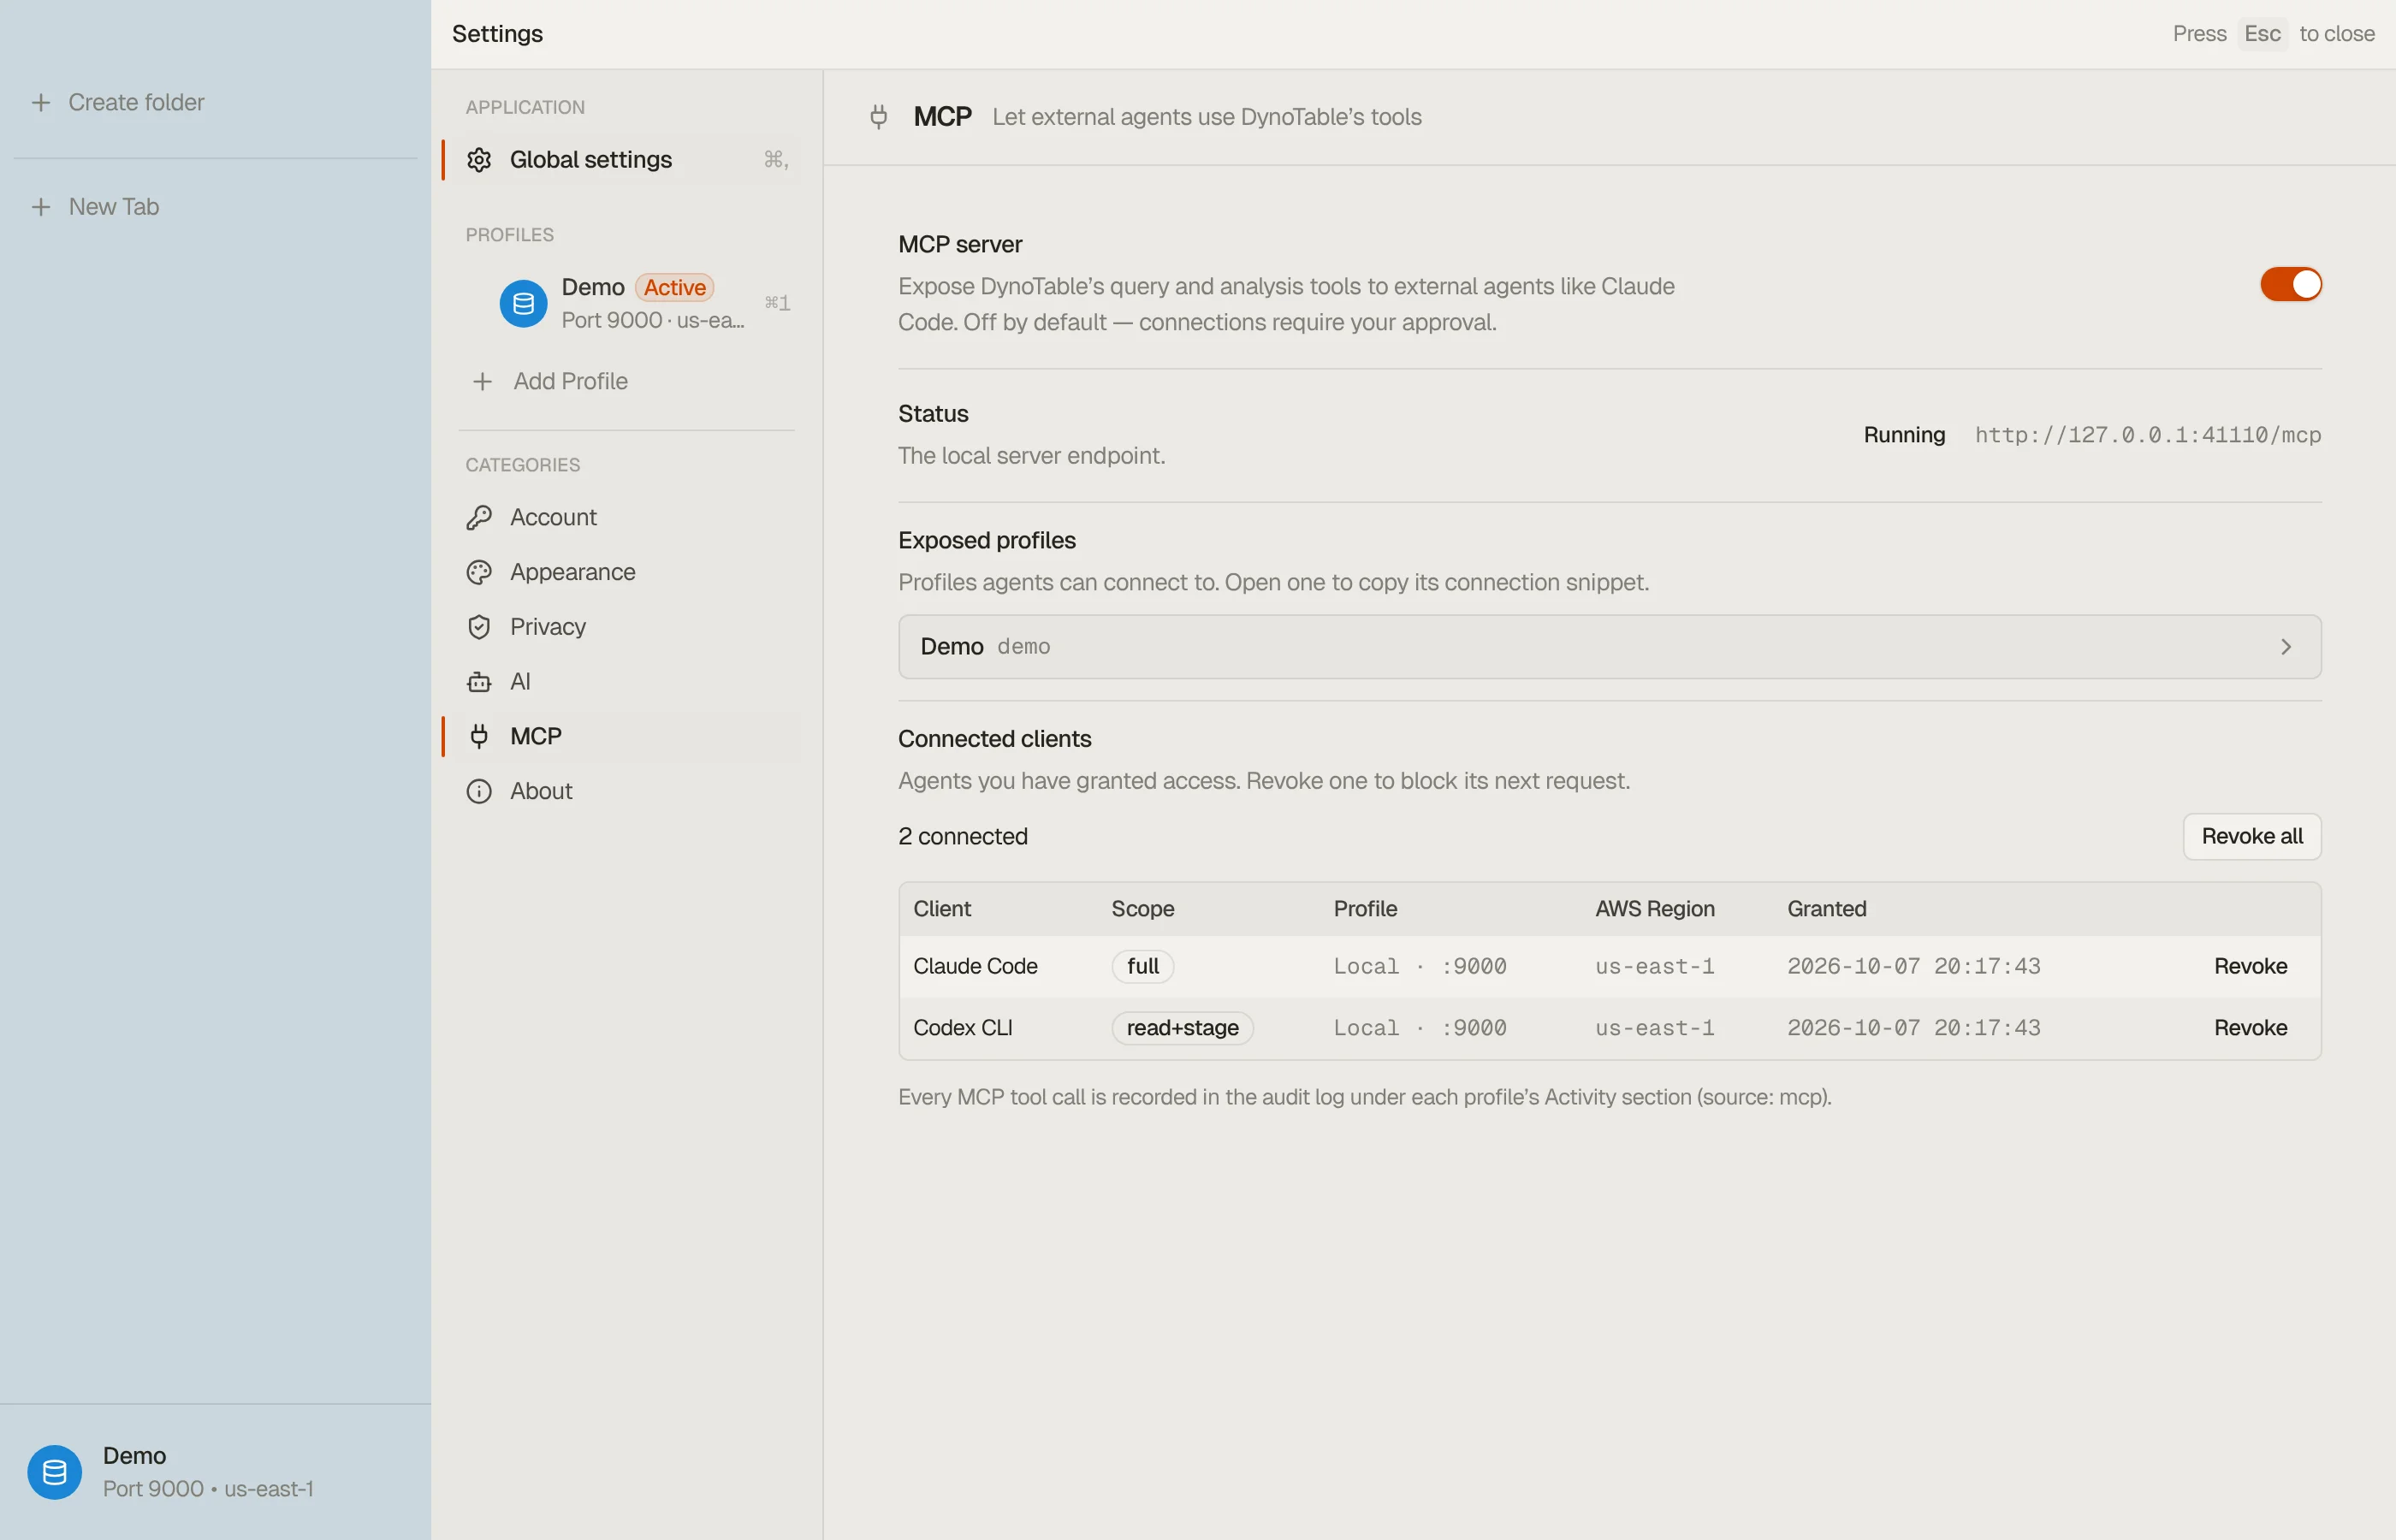Click the gear icon for Global settings
The image size is (2396, 1540).
(x=479, y=160)
